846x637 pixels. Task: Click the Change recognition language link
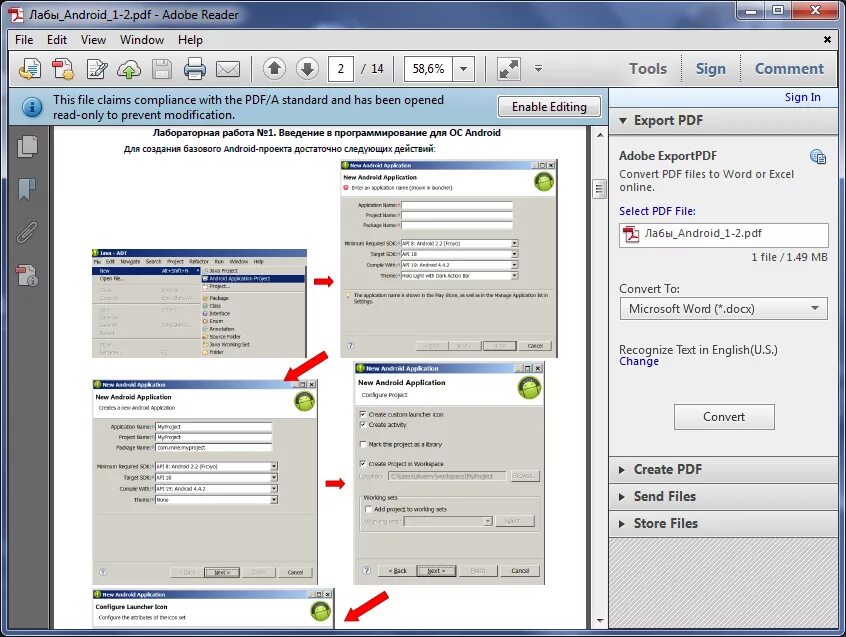click(x=639, y=361)
